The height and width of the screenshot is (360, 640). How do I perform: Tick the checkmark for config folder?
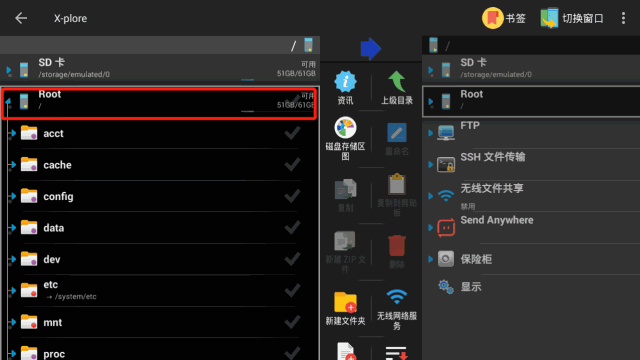292,196
